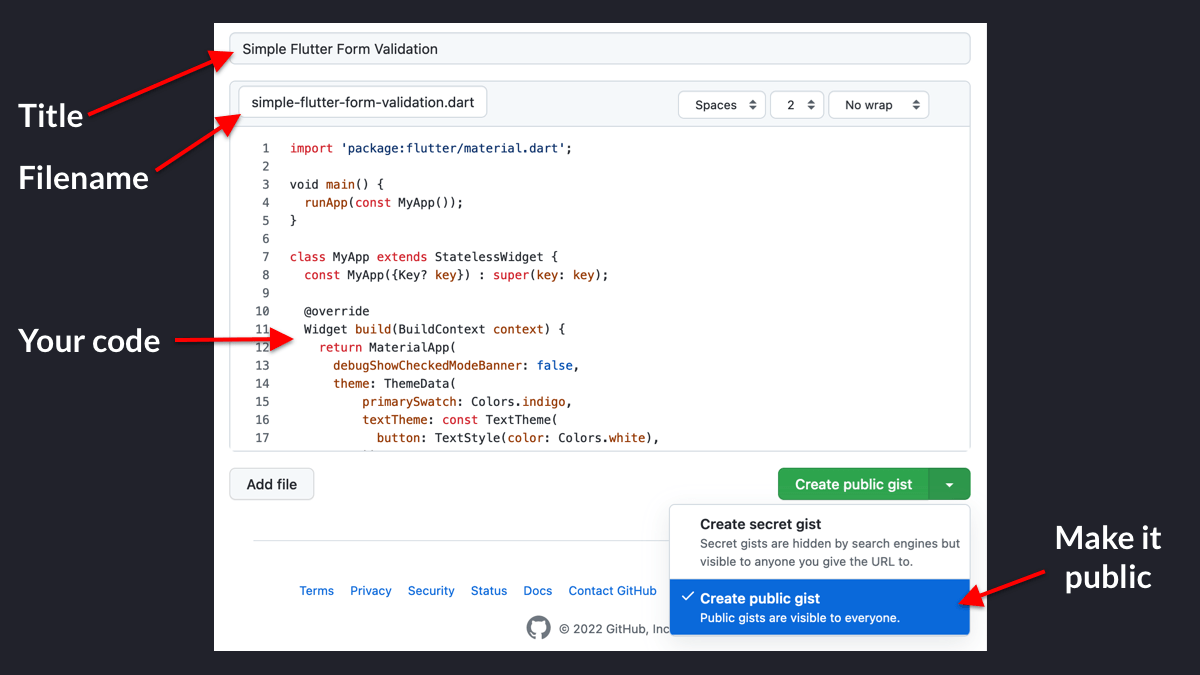The image size is (1200, 675).
Task: Open the Contact GitHub footer link
Action: (x=613, y=591)
